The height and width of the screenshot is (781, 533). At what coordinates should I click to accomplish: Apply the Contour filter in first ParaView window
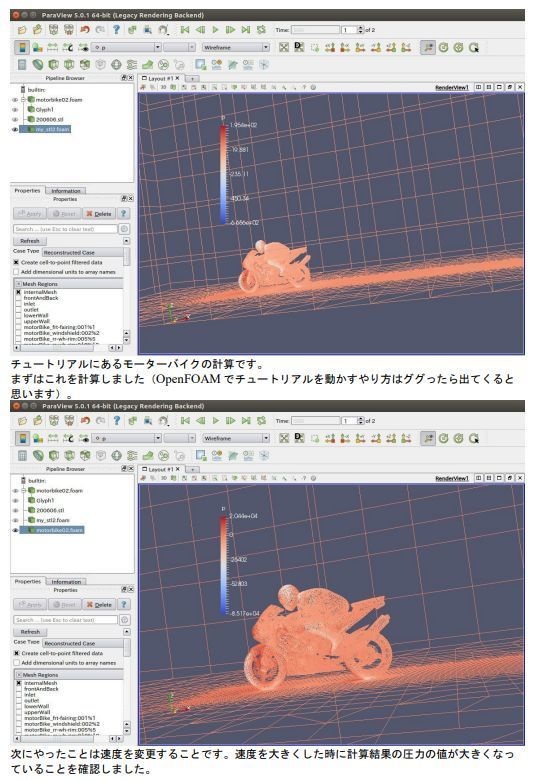[x=38, y=65]
